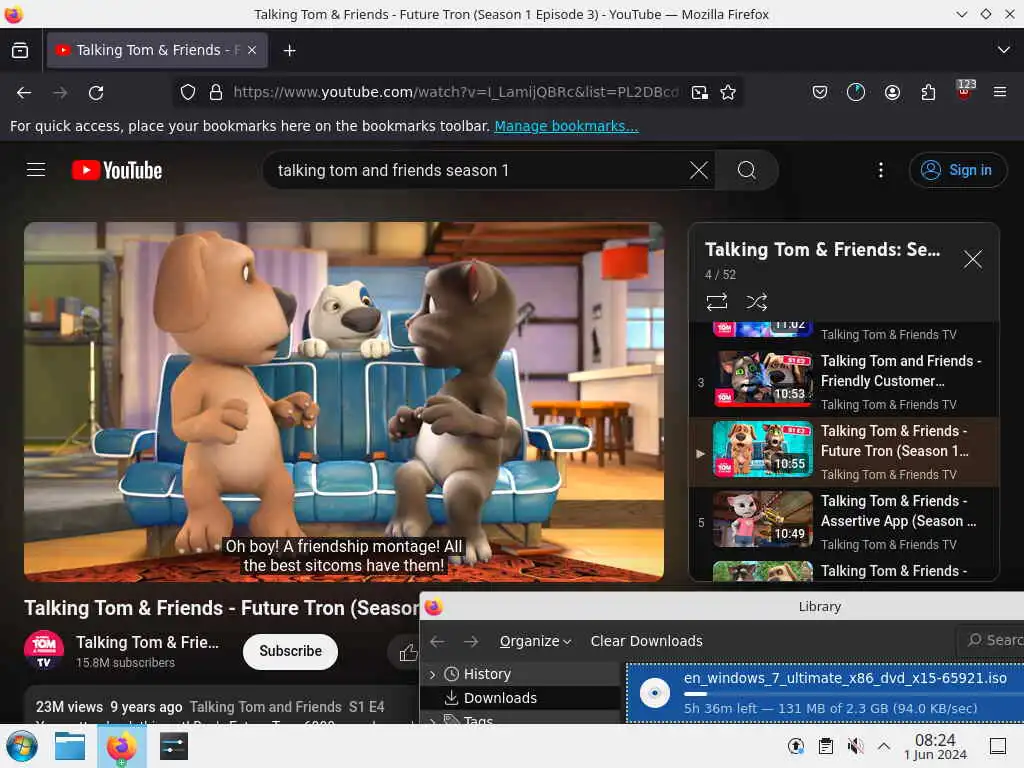This screenshot has height=768, width=1024.
Task: Open tracking protection shield icon
Action: 187,93
